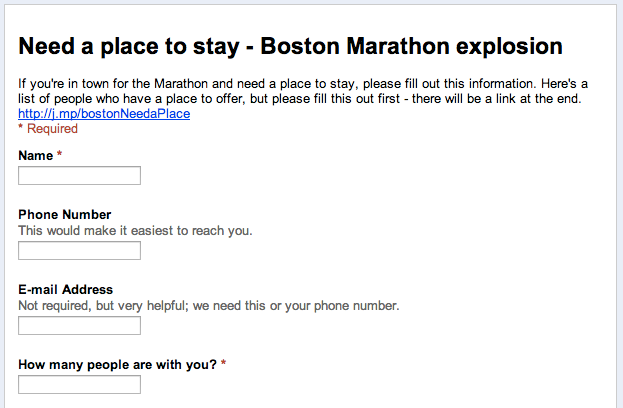Click the bold 'Name' field label
Screen dimensions: 623x408
36,156
